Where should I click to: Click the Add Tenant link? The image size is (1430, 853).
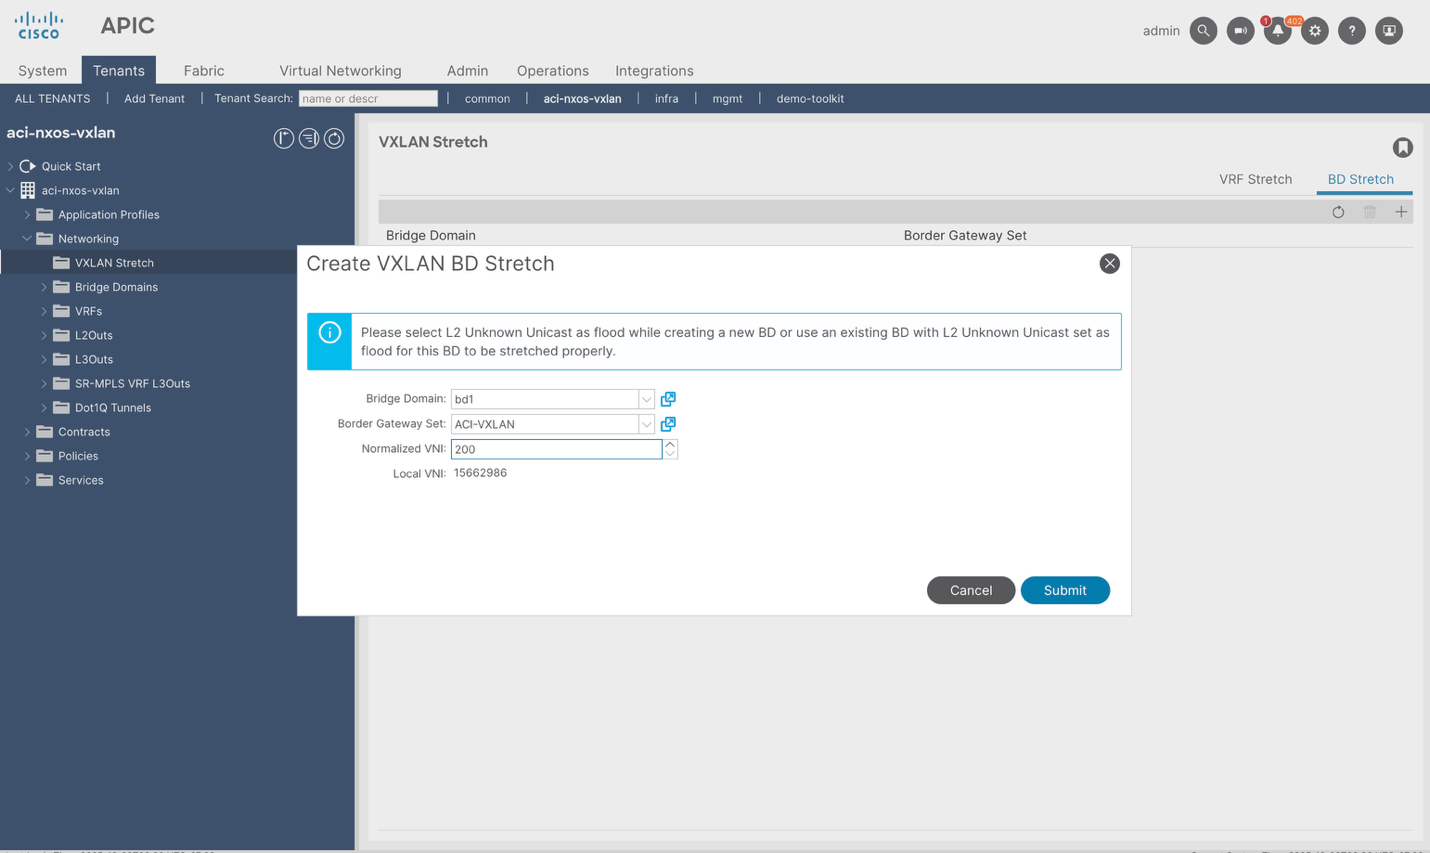coord(154,99)
